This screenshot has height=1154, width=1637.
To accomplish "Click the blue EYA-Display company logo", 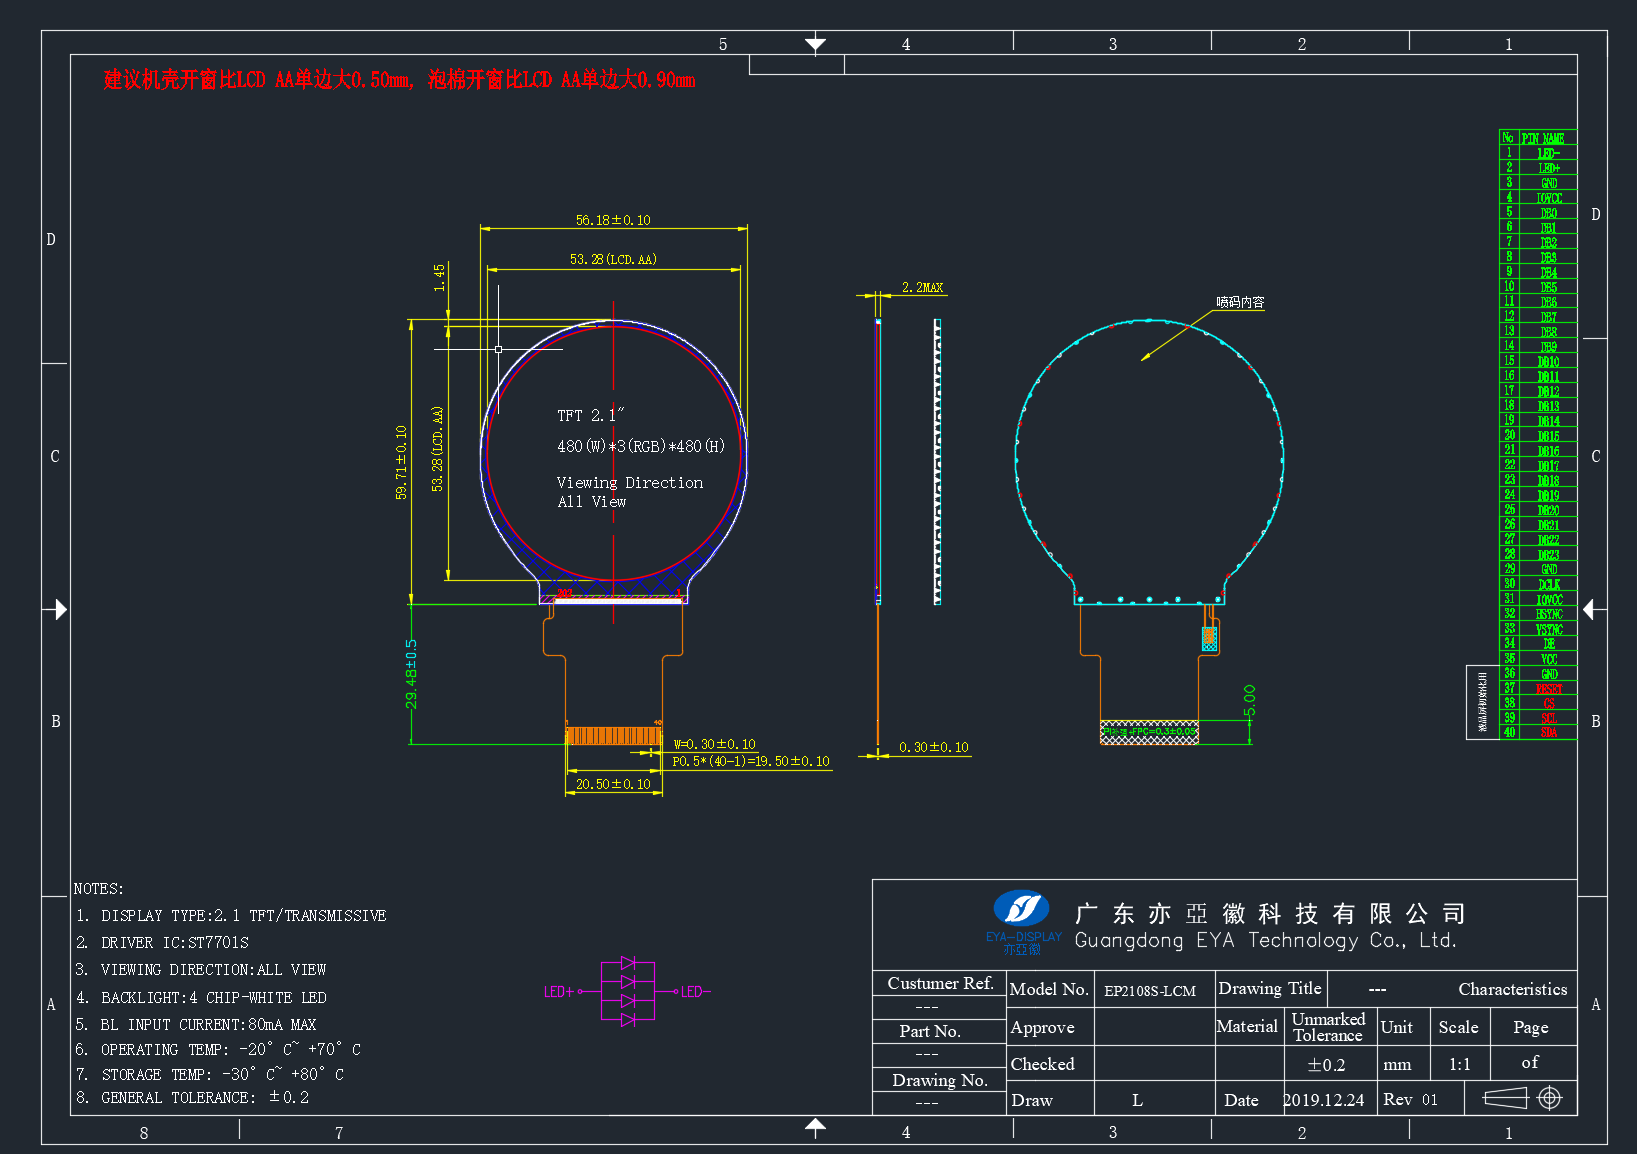I will pyautogui.click(x=1021, y=909).
